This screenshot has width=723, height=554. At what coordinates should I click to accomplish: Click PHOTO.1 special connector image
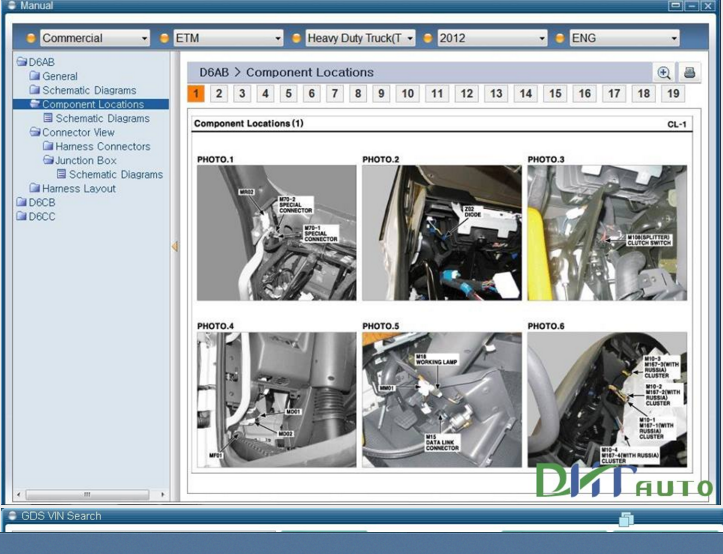[x=277, y=233]
